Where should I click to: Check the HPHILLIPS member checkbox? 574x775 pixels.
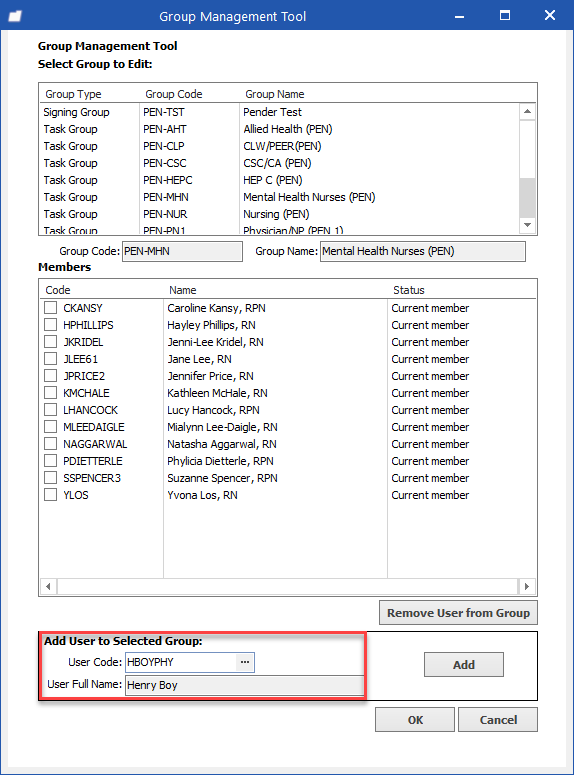(50, 325)
